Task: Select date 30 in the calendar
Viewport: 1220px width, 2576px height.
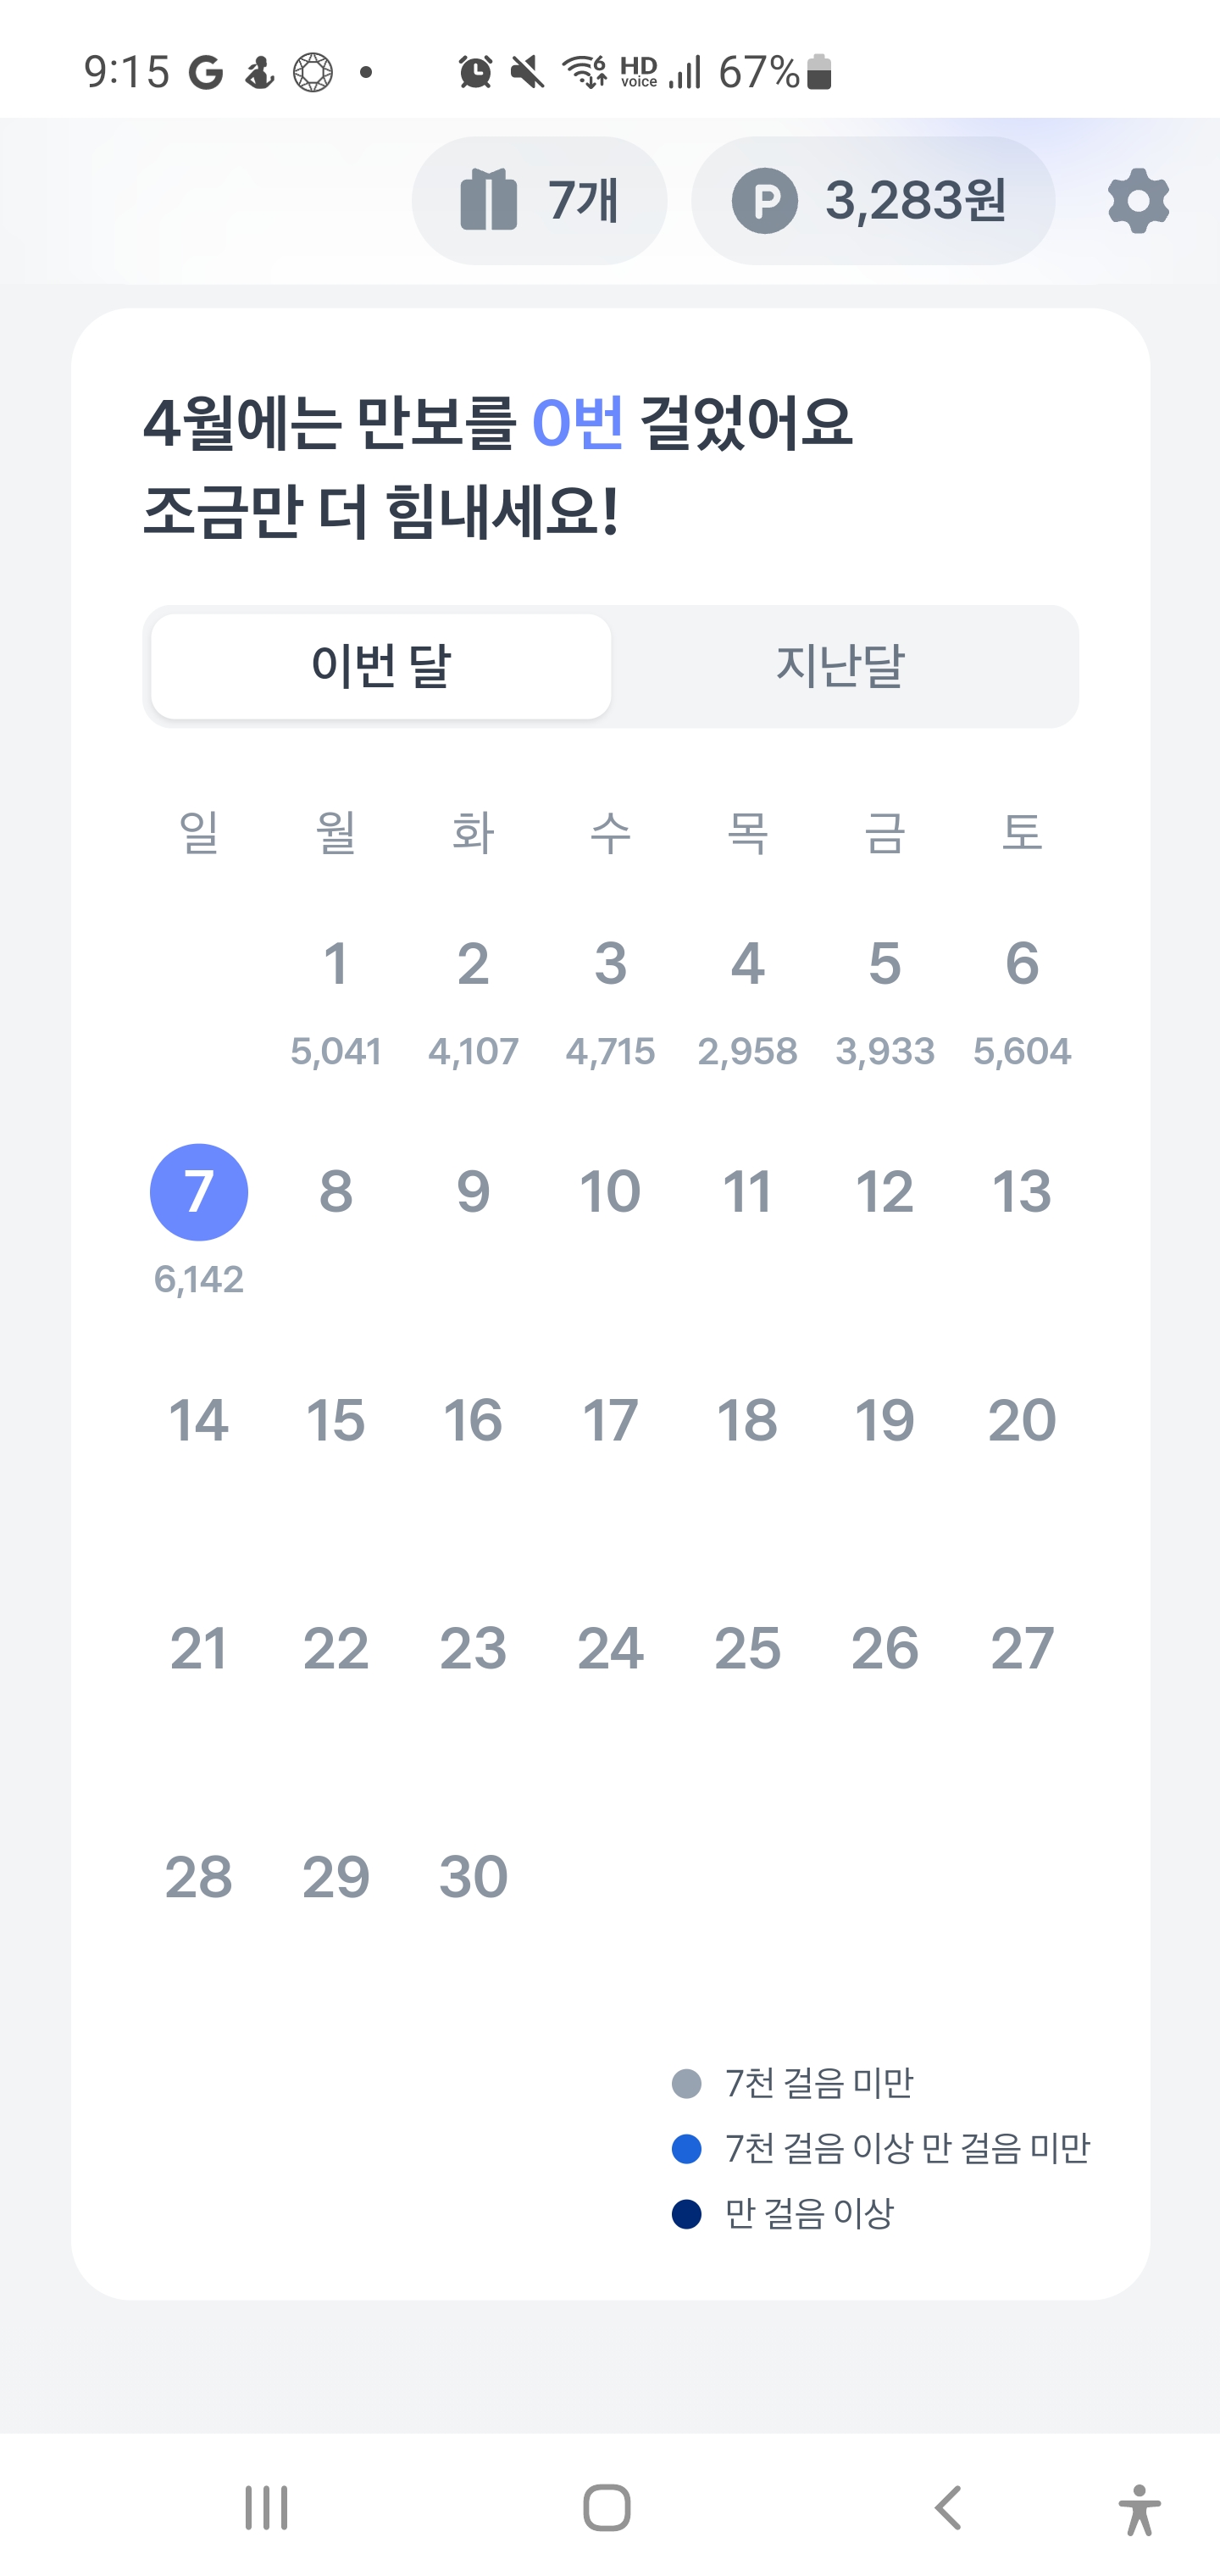Action: click(x=474, y=1877)
